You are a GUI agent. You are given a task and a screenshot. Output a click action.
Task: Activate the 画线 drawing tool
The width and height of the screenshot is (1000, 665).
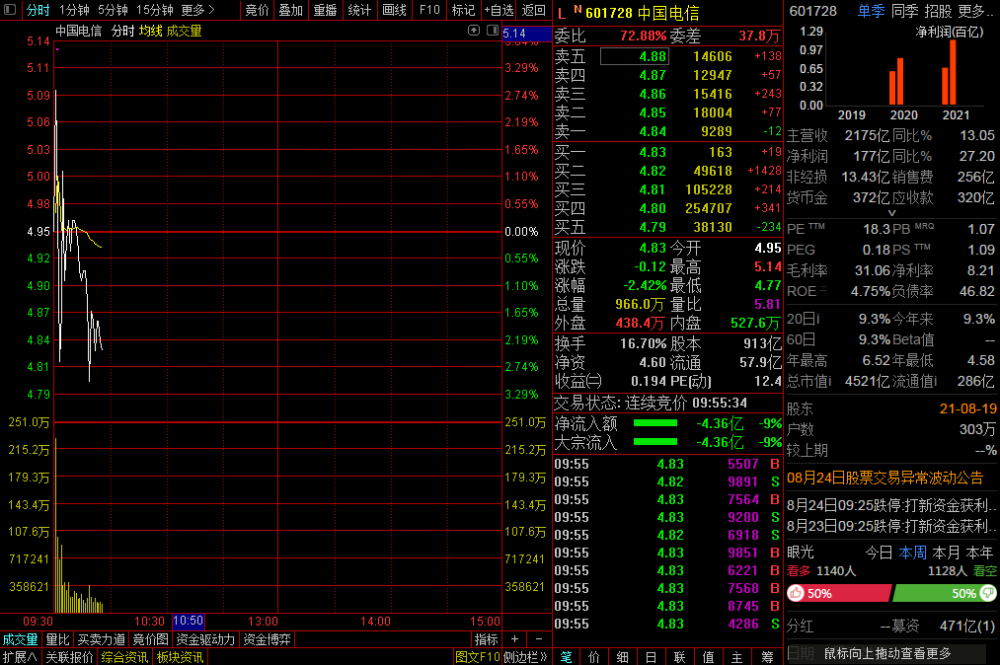coord(394,10)
